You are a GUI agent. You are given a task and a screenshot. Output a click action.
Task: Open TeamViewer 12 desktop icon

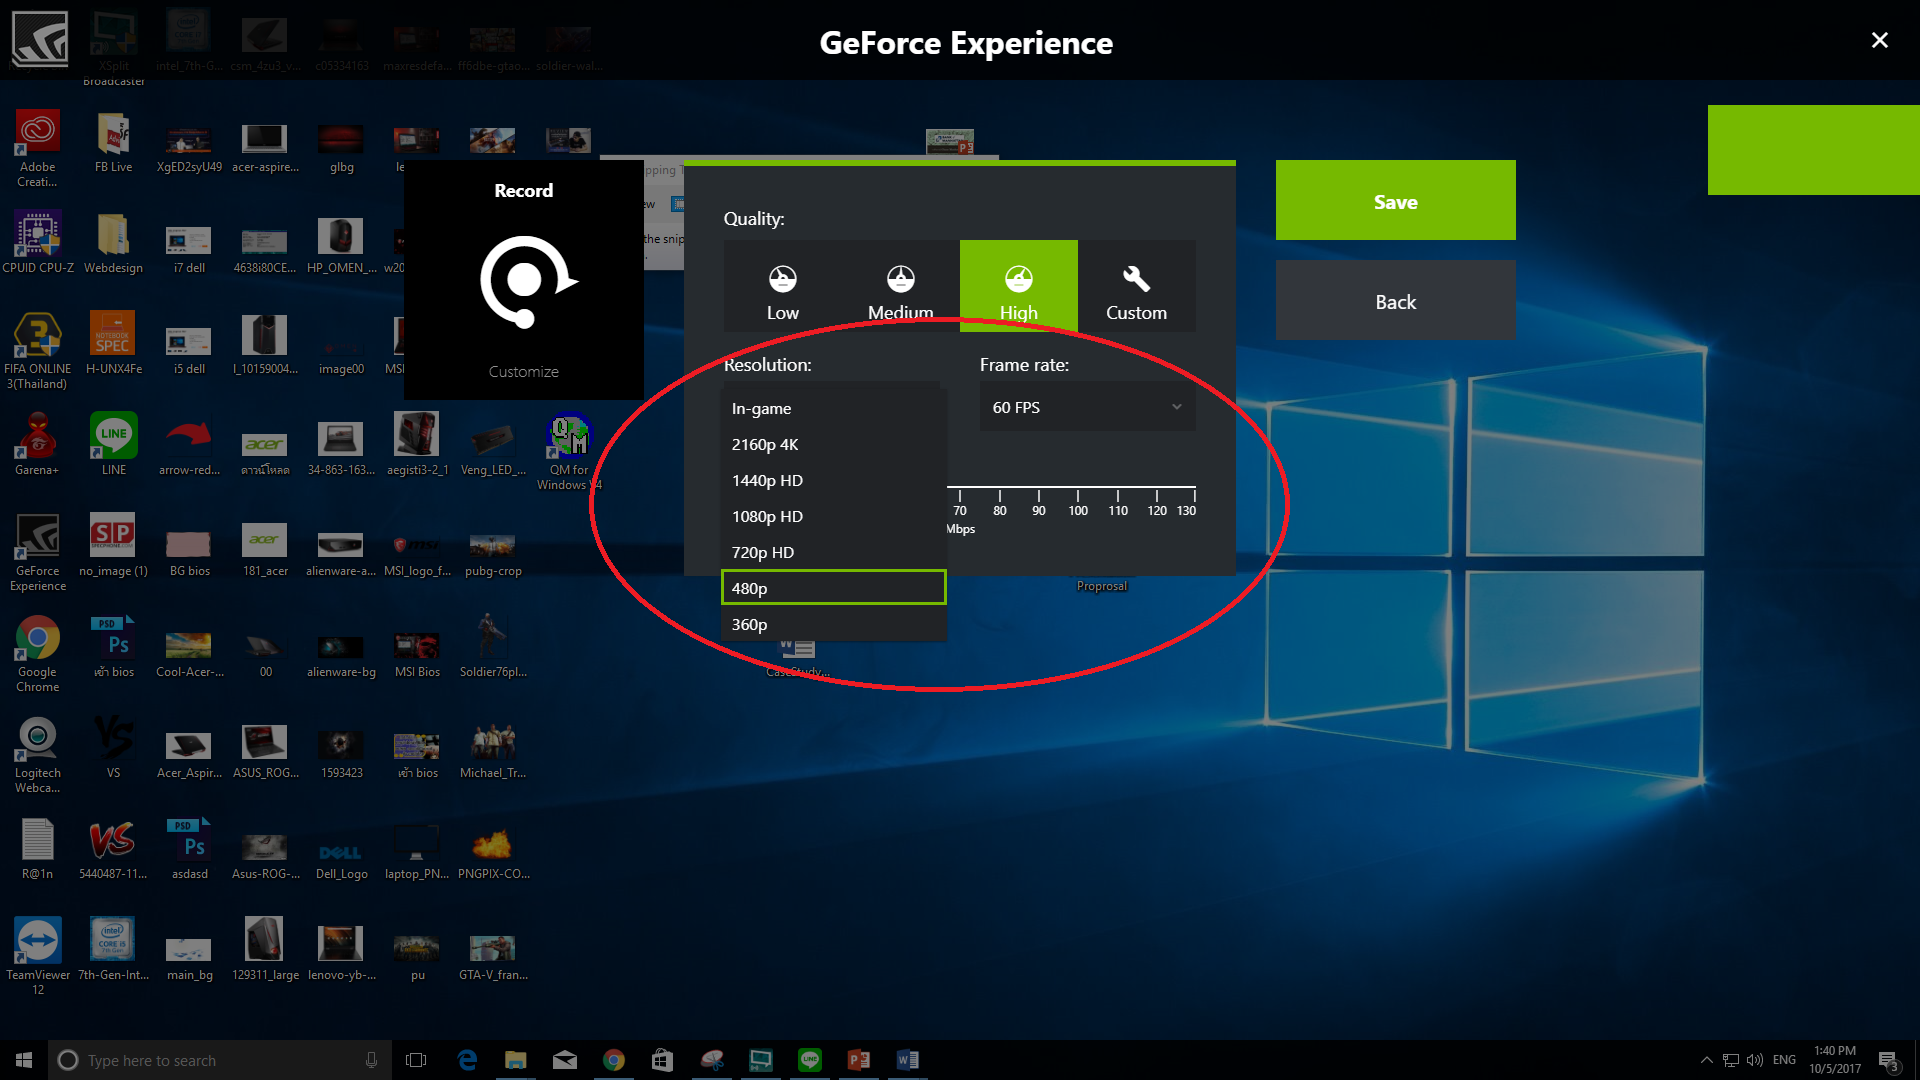(37, 956)
